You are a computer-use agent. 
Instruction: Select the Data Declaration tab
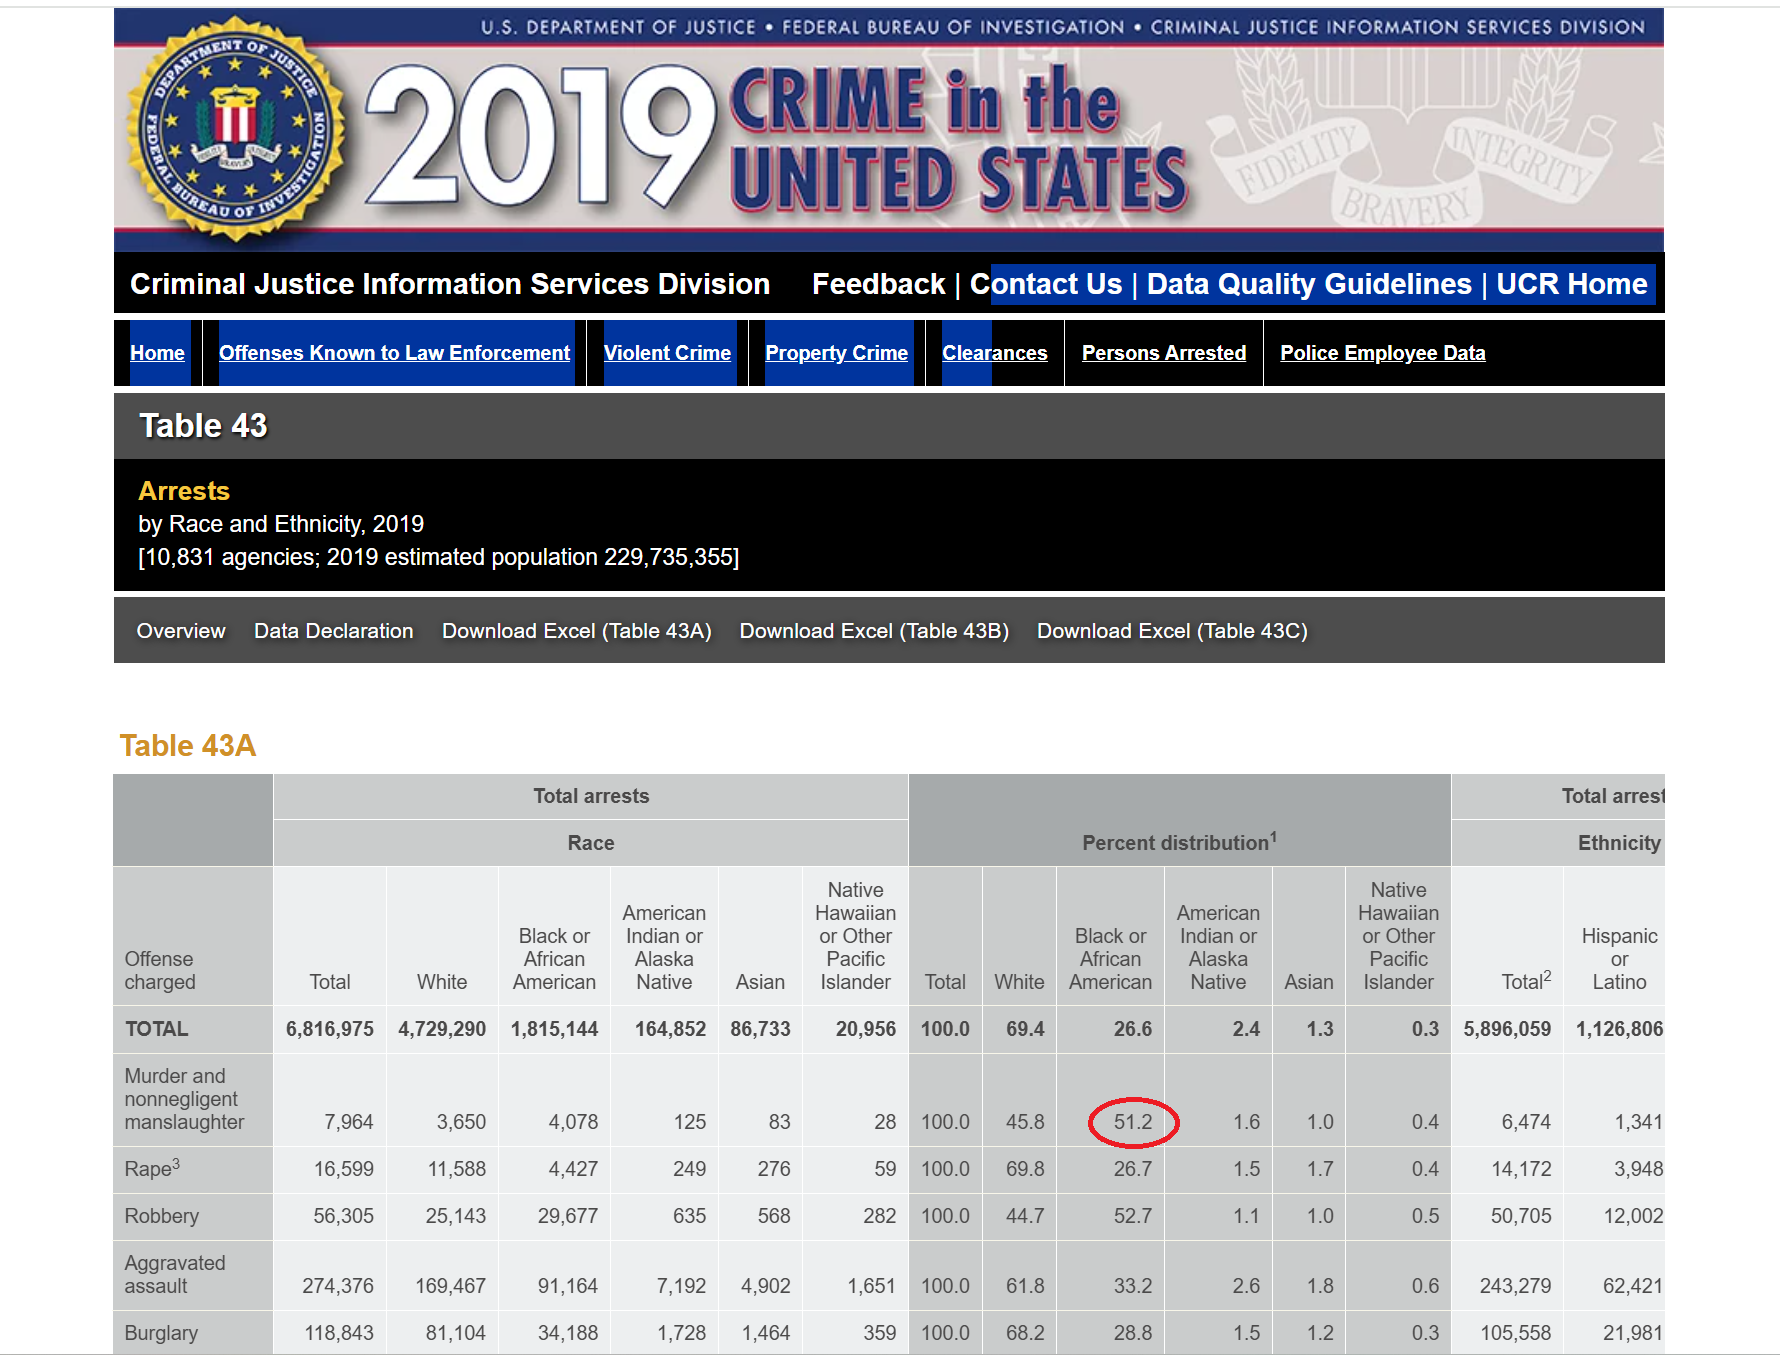333,631
